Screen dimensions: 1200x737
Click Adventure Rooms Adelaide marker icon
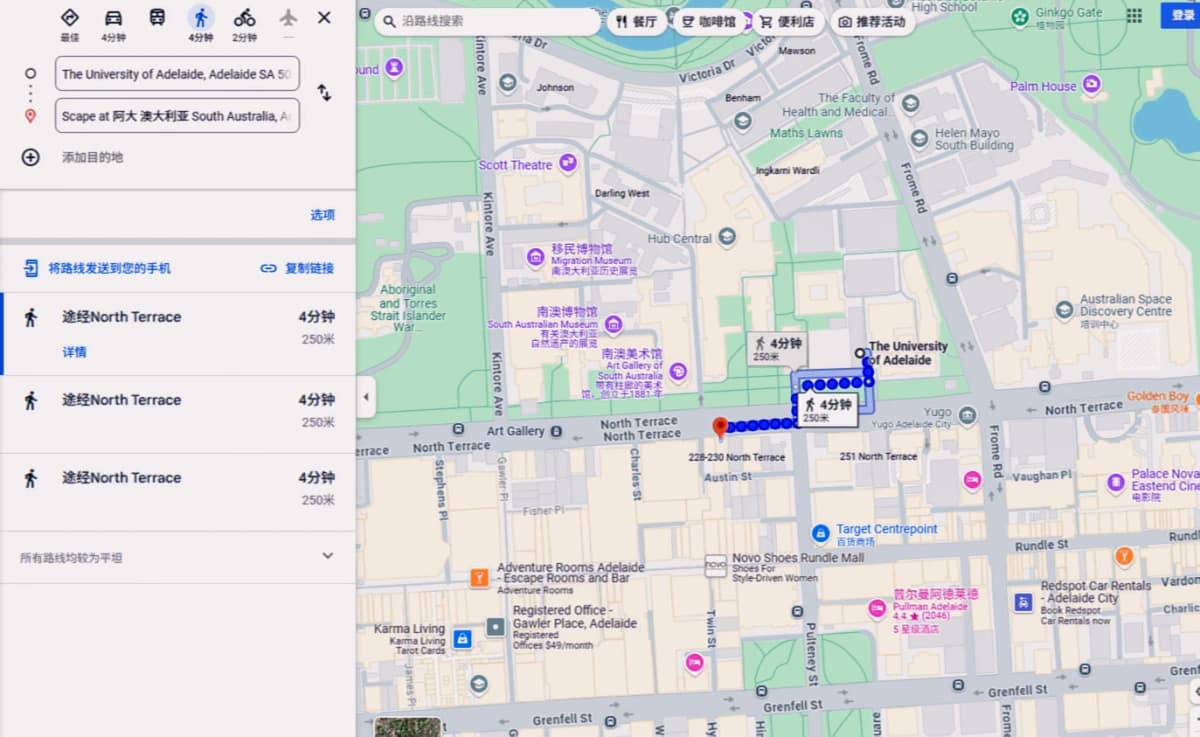(479, 577)
